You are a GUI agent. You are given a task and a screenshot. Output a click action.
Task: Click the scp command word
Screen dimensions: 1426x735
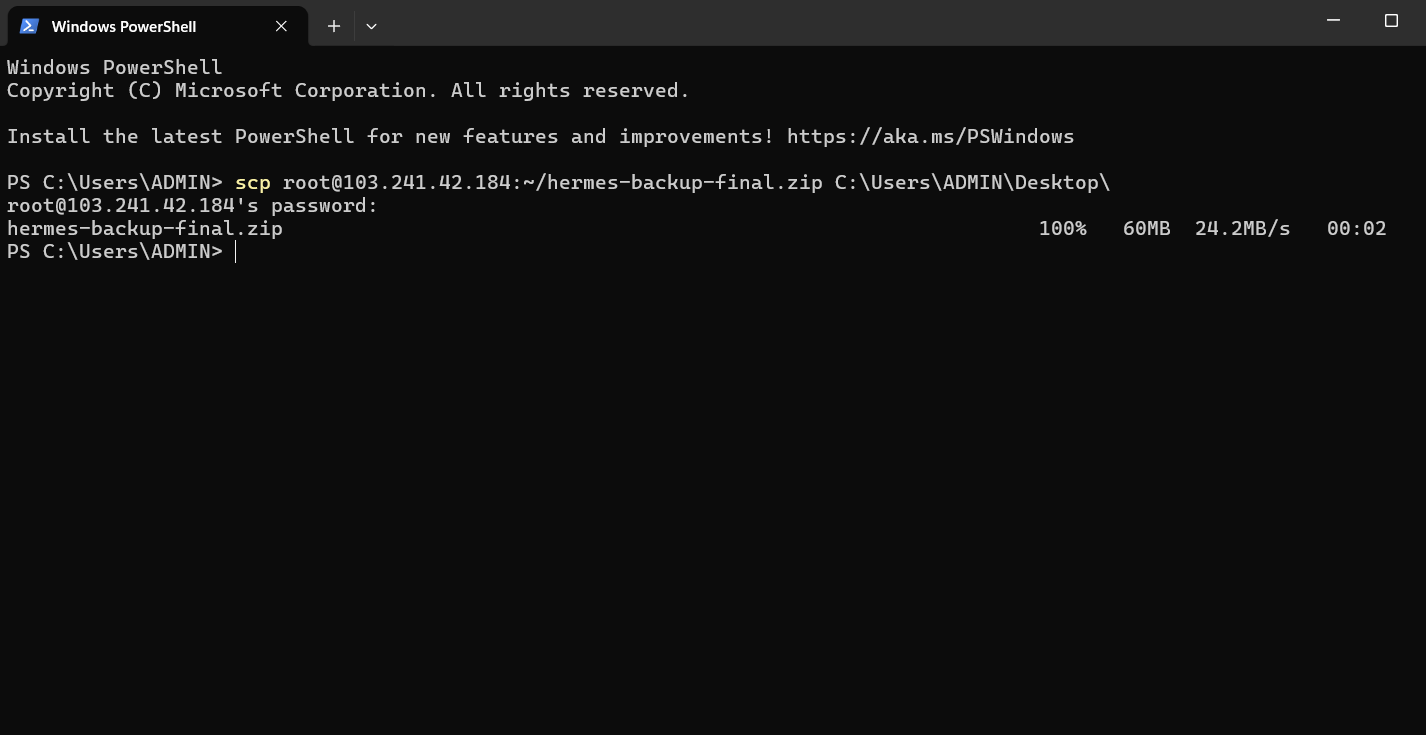click(252, 182)
